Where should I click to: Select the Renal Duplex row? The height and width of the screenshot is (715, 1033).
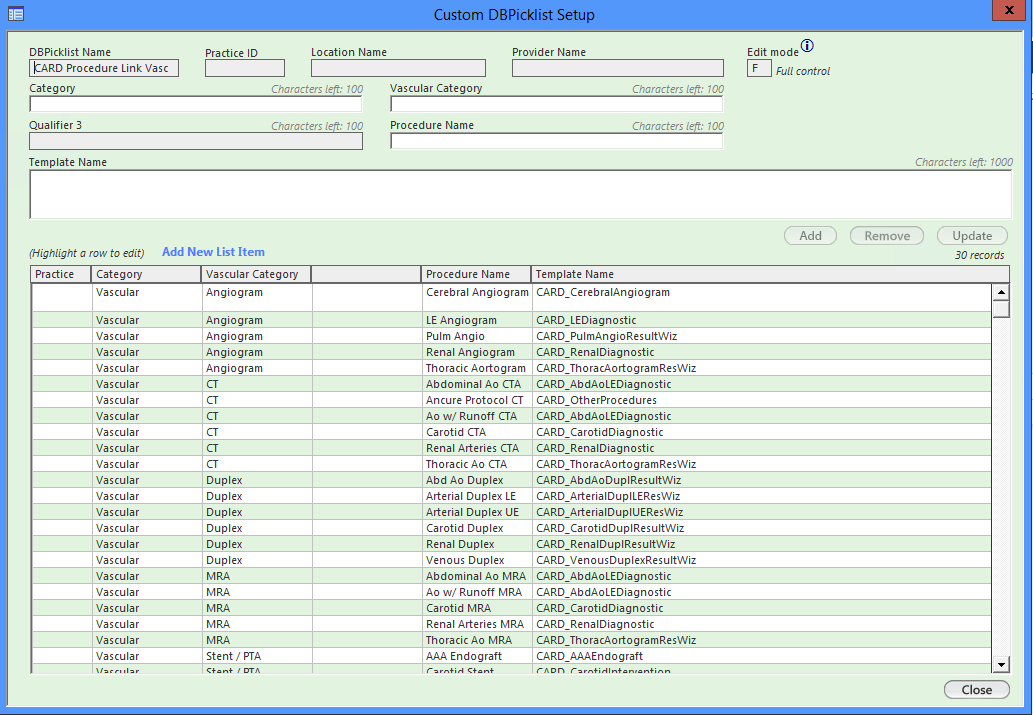pyautogui.click(x=511, y=544)
